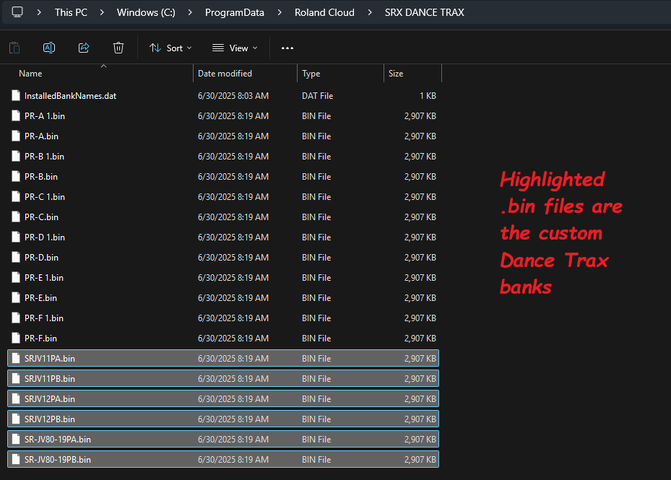
Task: Expand chevron after Windows (C:)
Action: point(190,12)
